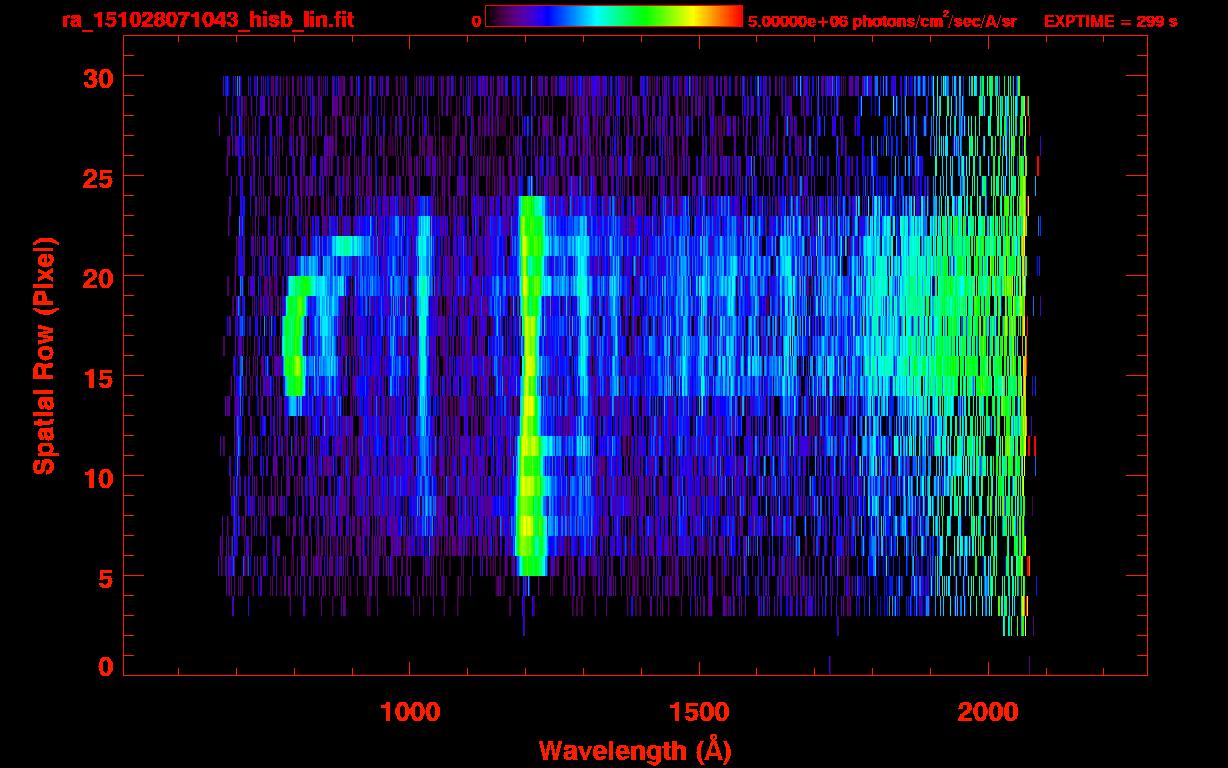Click the EXPTIME = 299 s text
This screenshot has height=768, width=1228.
(x=1110, y=21)
